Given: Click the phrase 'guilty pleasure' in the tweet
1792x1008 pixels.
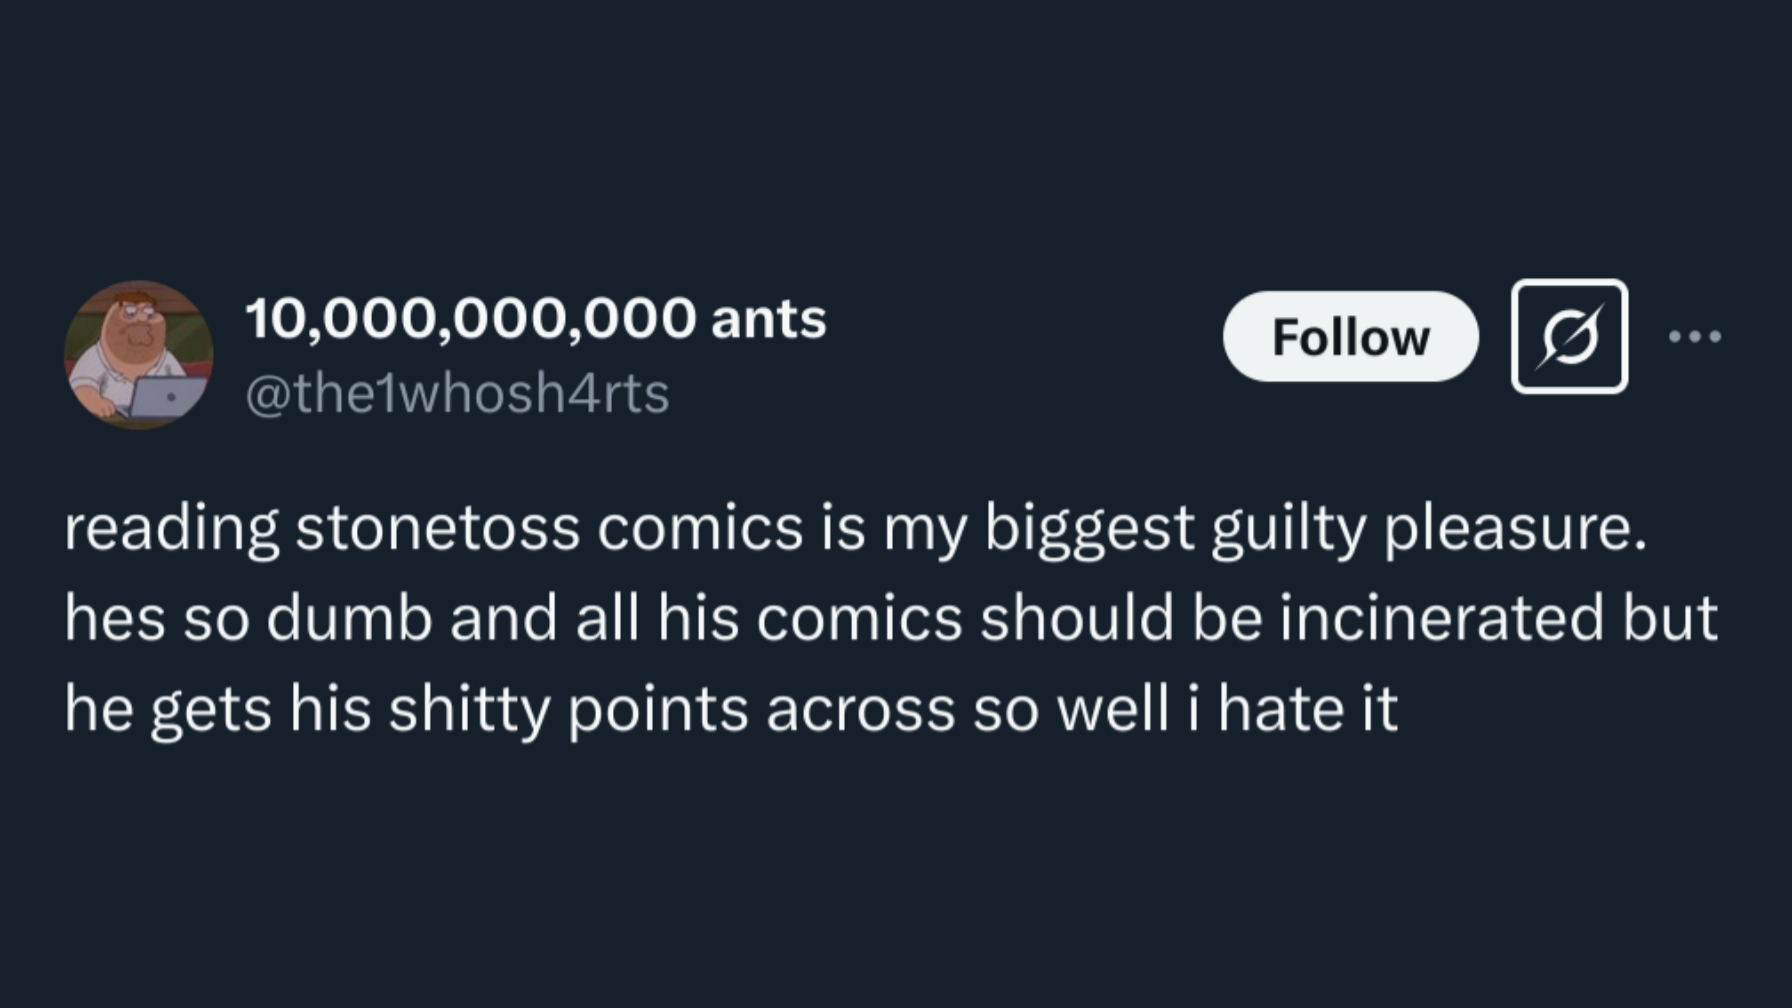Looking at the screenshot, I should (x=1428, y=528).
